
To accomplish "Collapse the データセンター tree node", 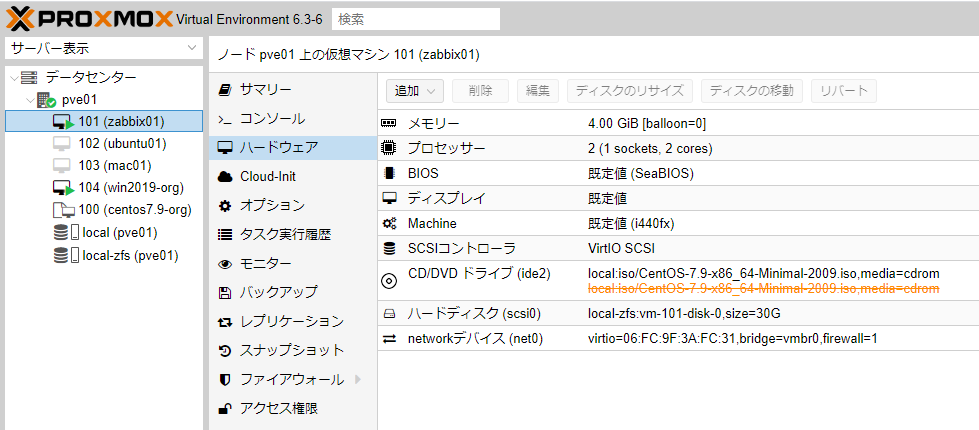I will (15, 77).
